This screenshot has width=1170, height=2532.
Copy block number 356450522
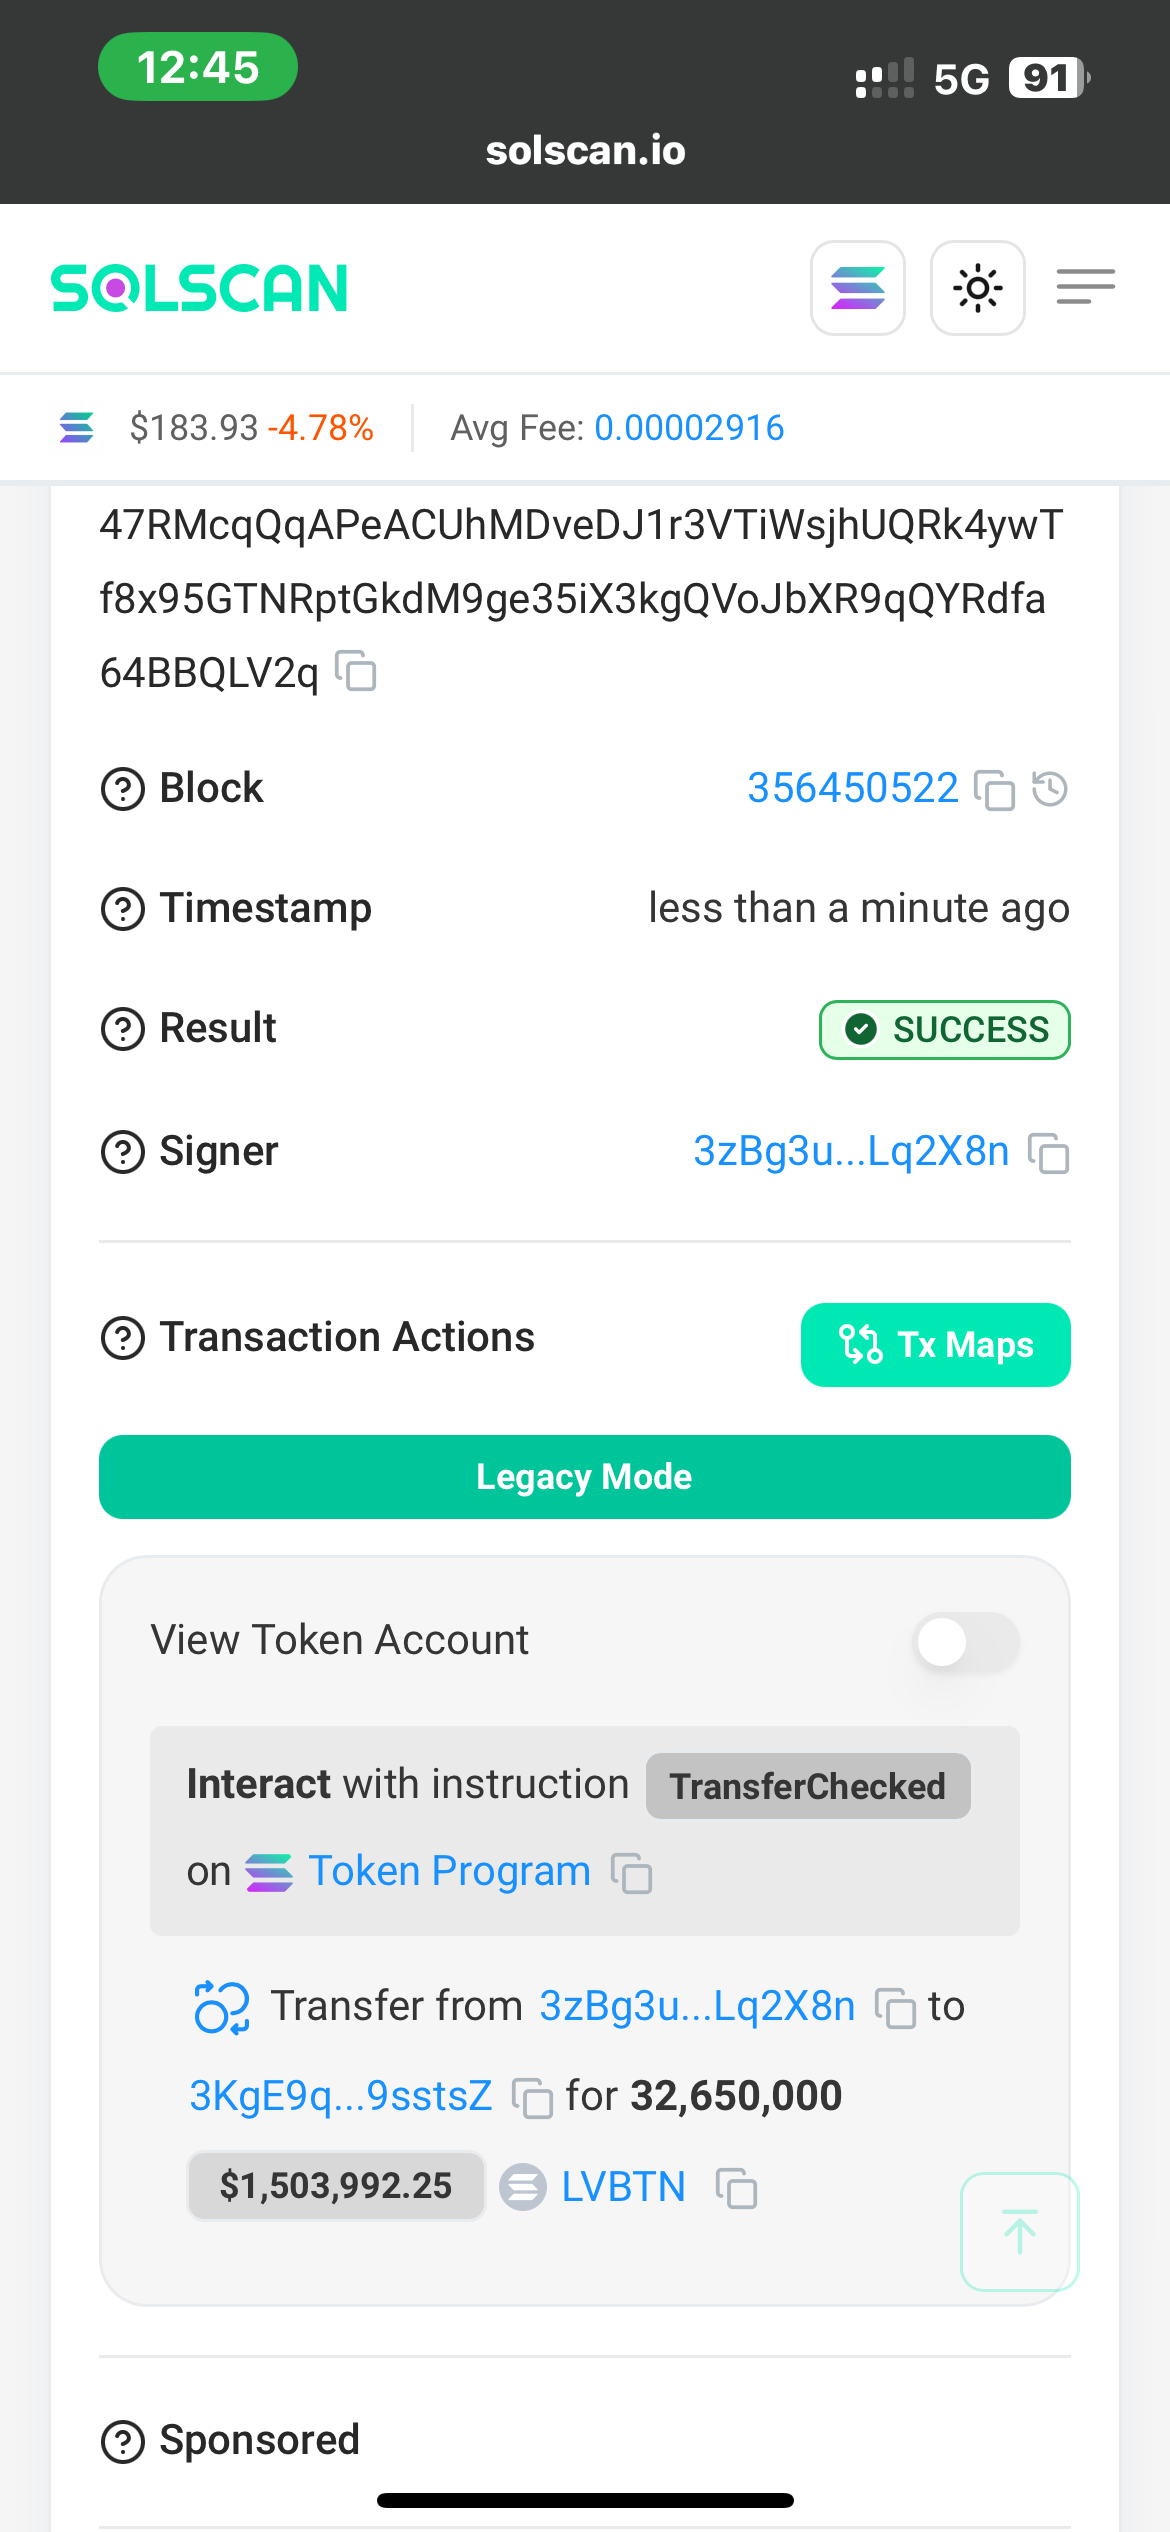point(995,790)
